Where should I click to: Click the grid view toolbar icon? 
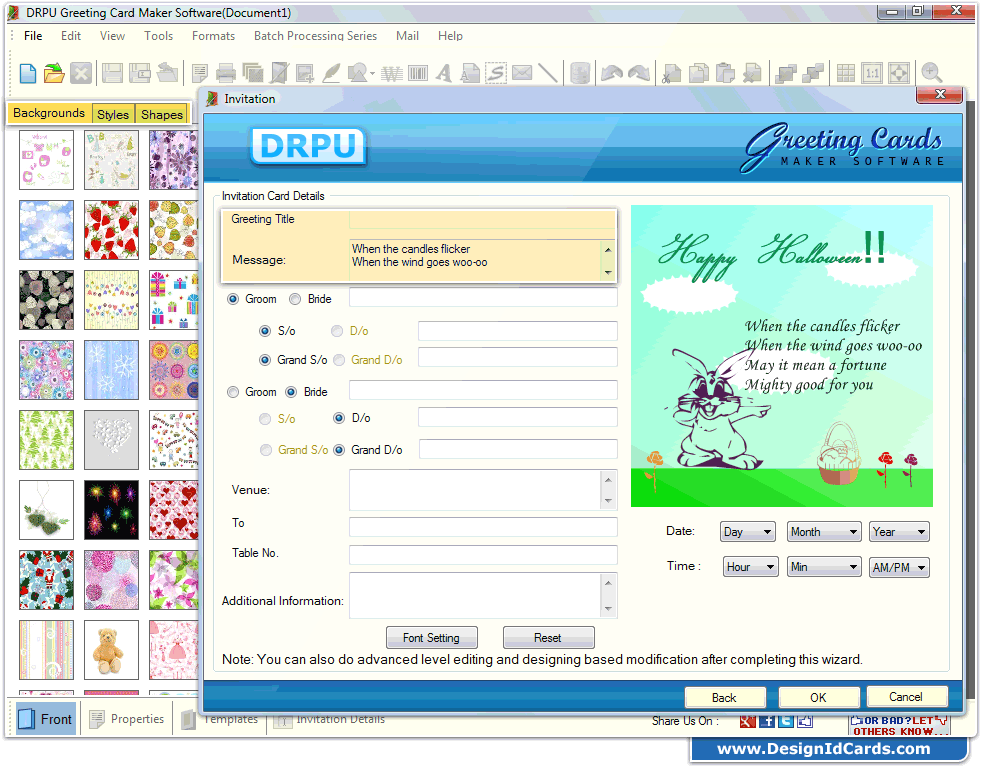[846, 73]
